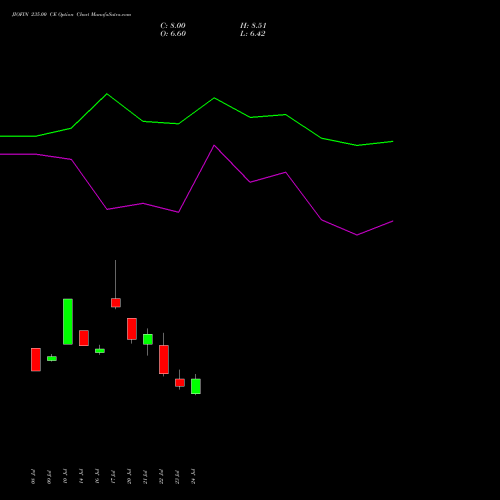Viewport: 500px width, 500px height.
Task: Select the small green candlestick for 09 Jul
Action: (52, 358)
